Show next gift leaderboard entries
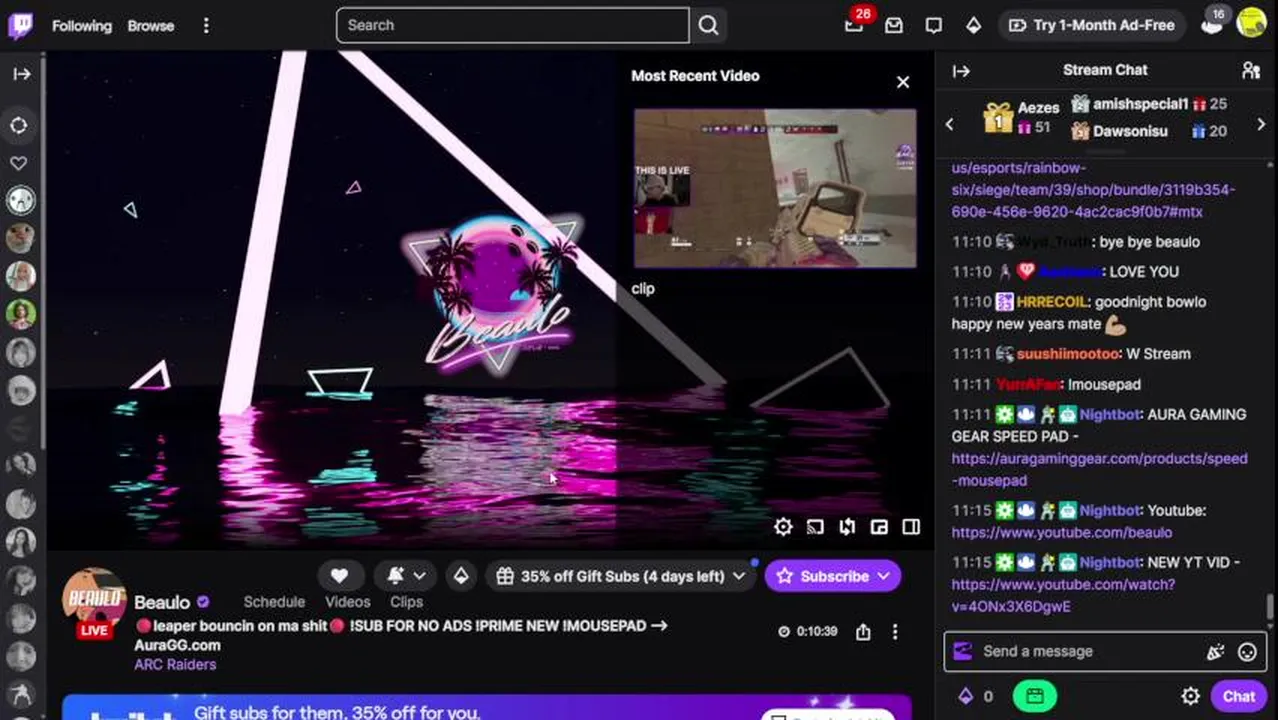1278x720 pixels. [x=1261, y=125]
